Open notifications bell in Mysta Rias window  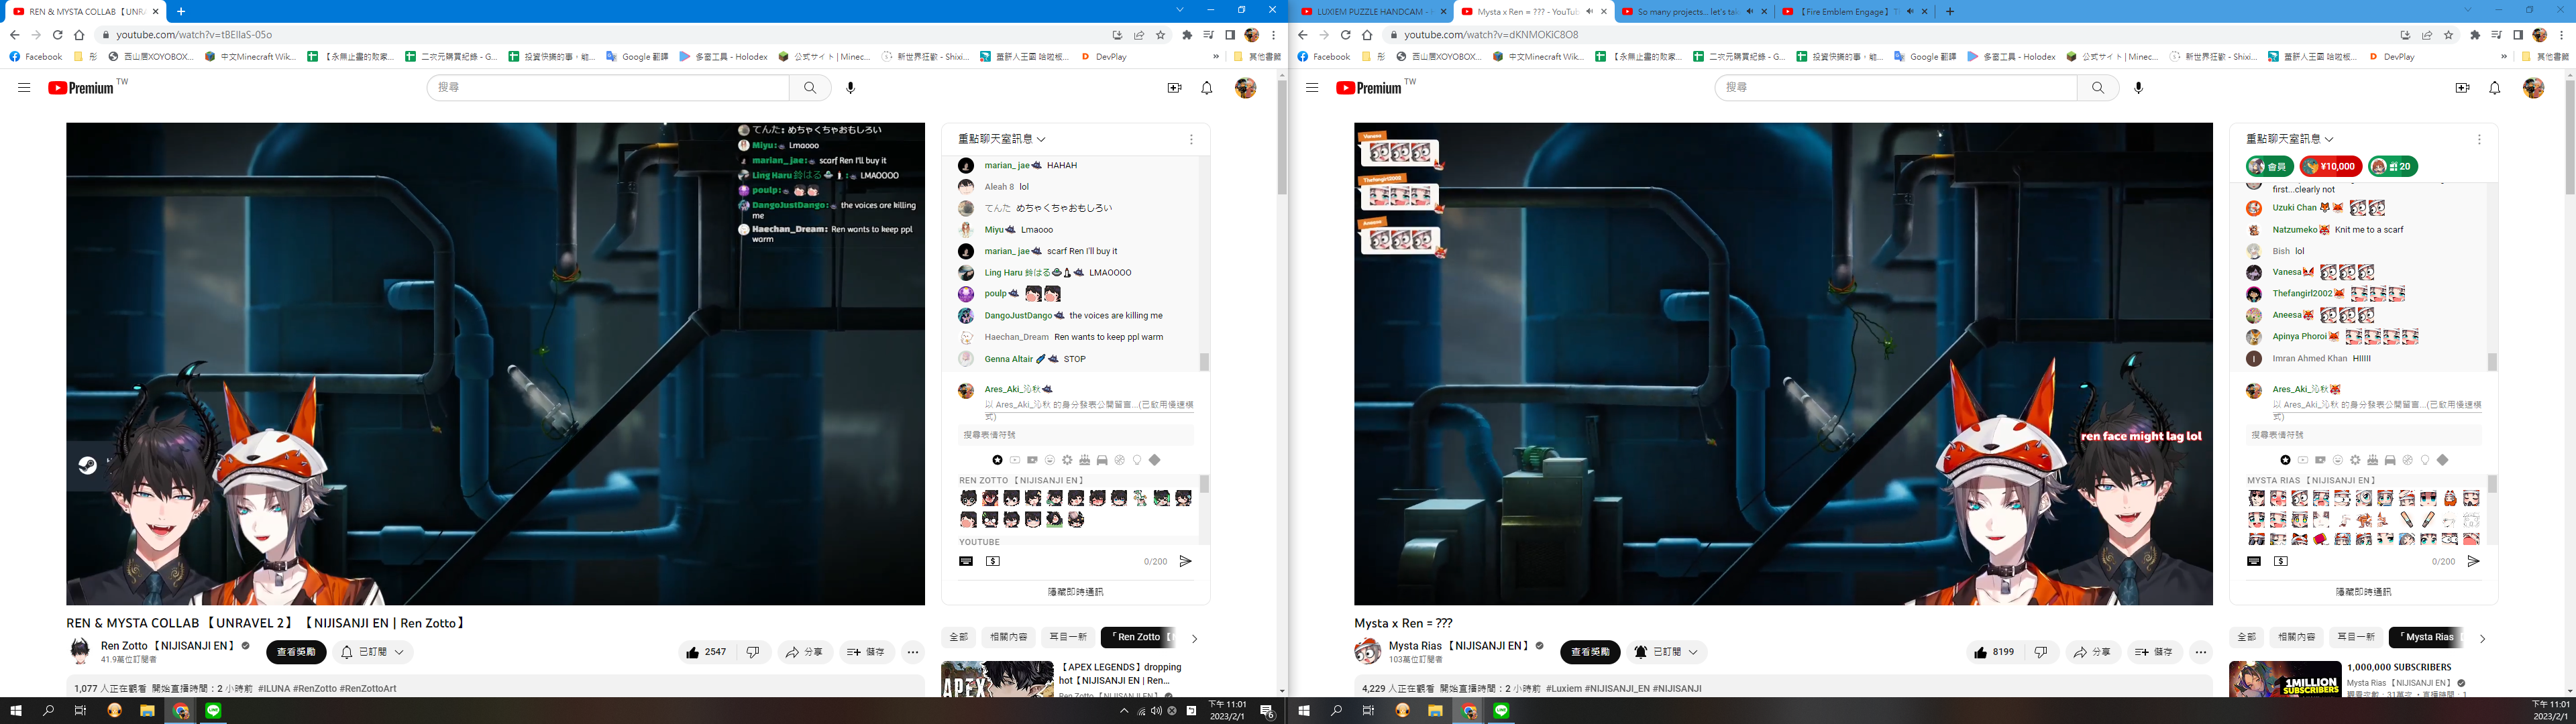point(2495,88)
